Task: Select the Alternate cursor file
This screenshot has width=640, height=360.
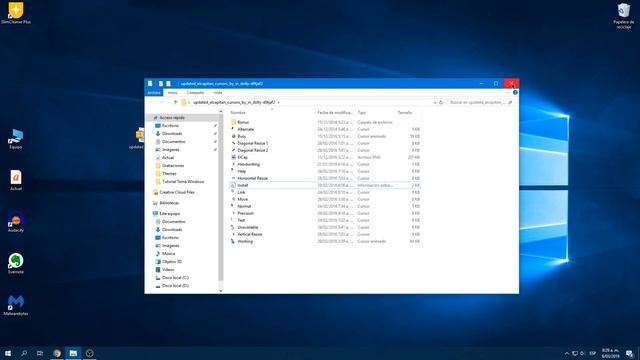Action: pyautogui.click(x=245, y=129)
